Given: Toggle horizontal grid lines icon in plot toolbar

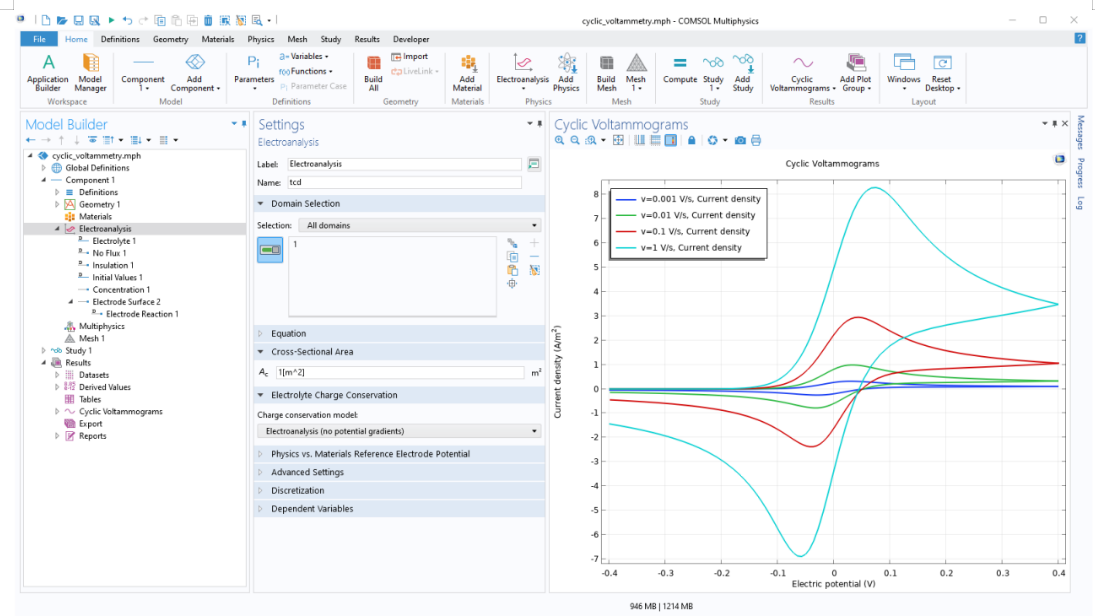Looking at the screenshot, I should pos(655,140).
